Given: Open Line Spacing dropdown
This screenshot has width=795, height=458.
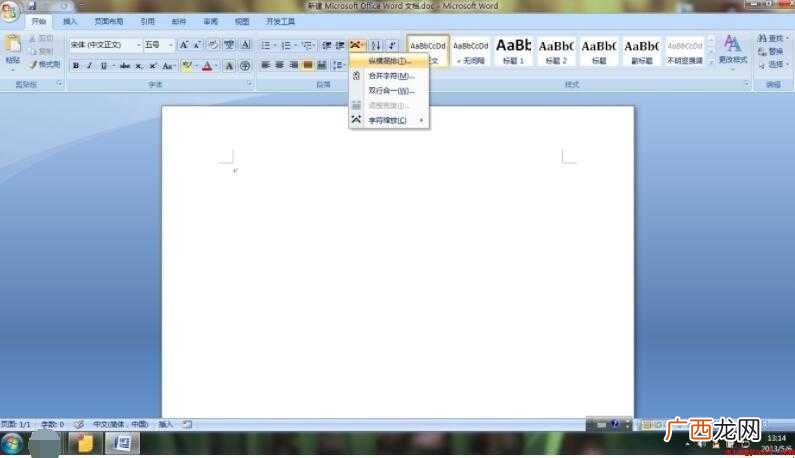Looking at the screenshot, I should (x=339, y=65).
